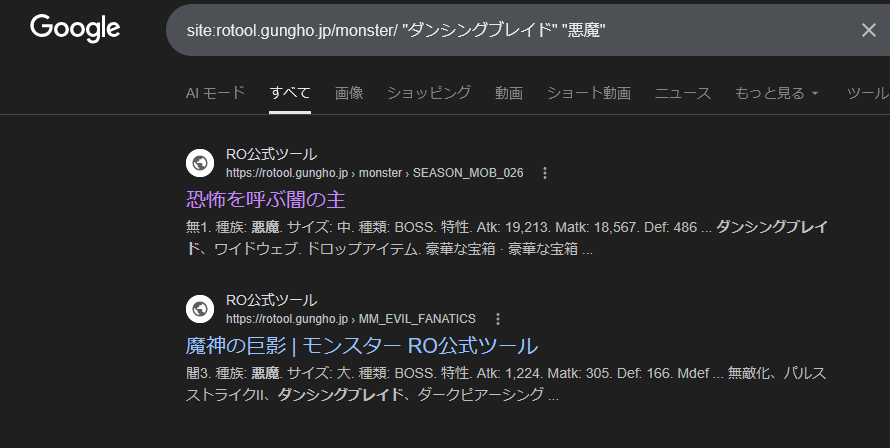The height and width of the screenshot is (448, 890).
Task: Open the ショート動画 tab
Action: 588,93
